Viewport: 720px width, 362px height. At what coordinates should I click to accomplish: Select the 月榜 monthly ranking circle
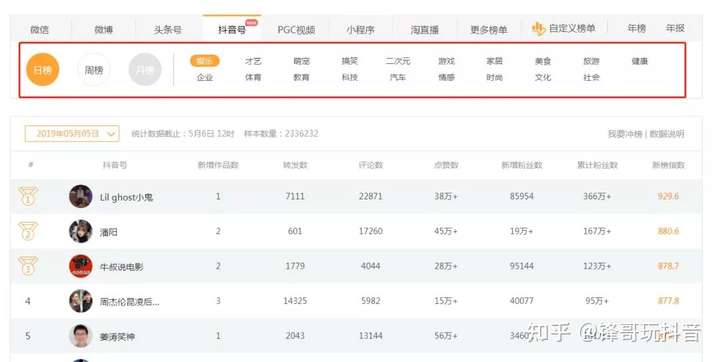145,70
